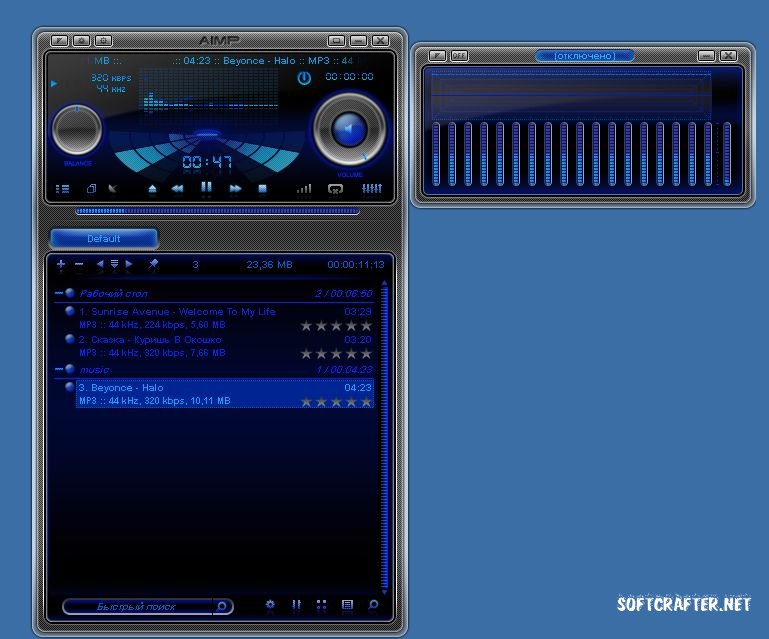
Task: Toggle the playlist list-icon button in the player
Action: (x=62, y=189)
